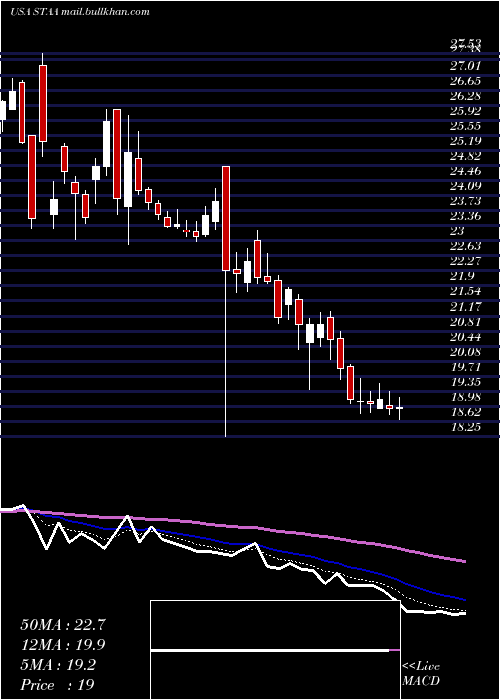Click the blue 12MA line's right end
The image size is (500, 700).
(464, 600)
